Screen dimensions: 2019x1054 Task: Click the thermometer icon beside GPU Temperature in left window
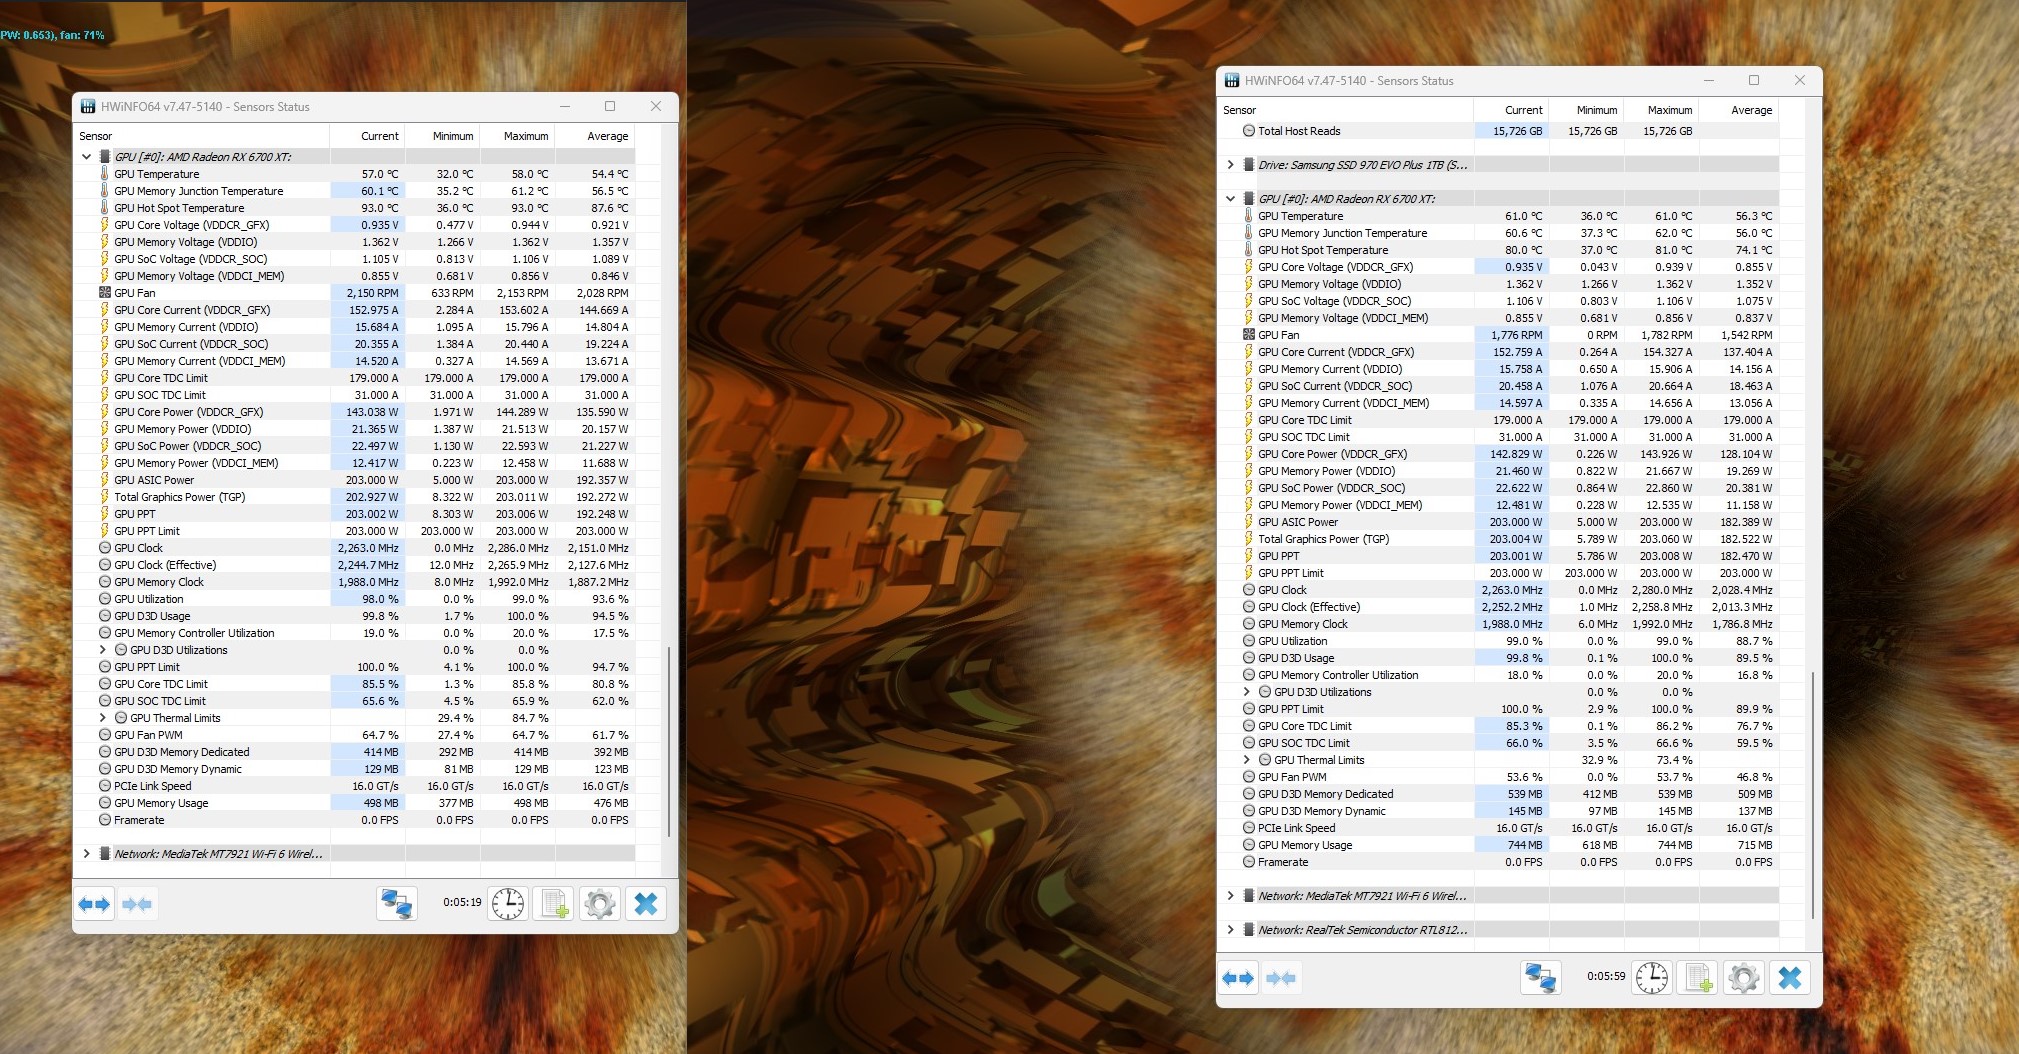pyautogui.click(x=105, y=174)
